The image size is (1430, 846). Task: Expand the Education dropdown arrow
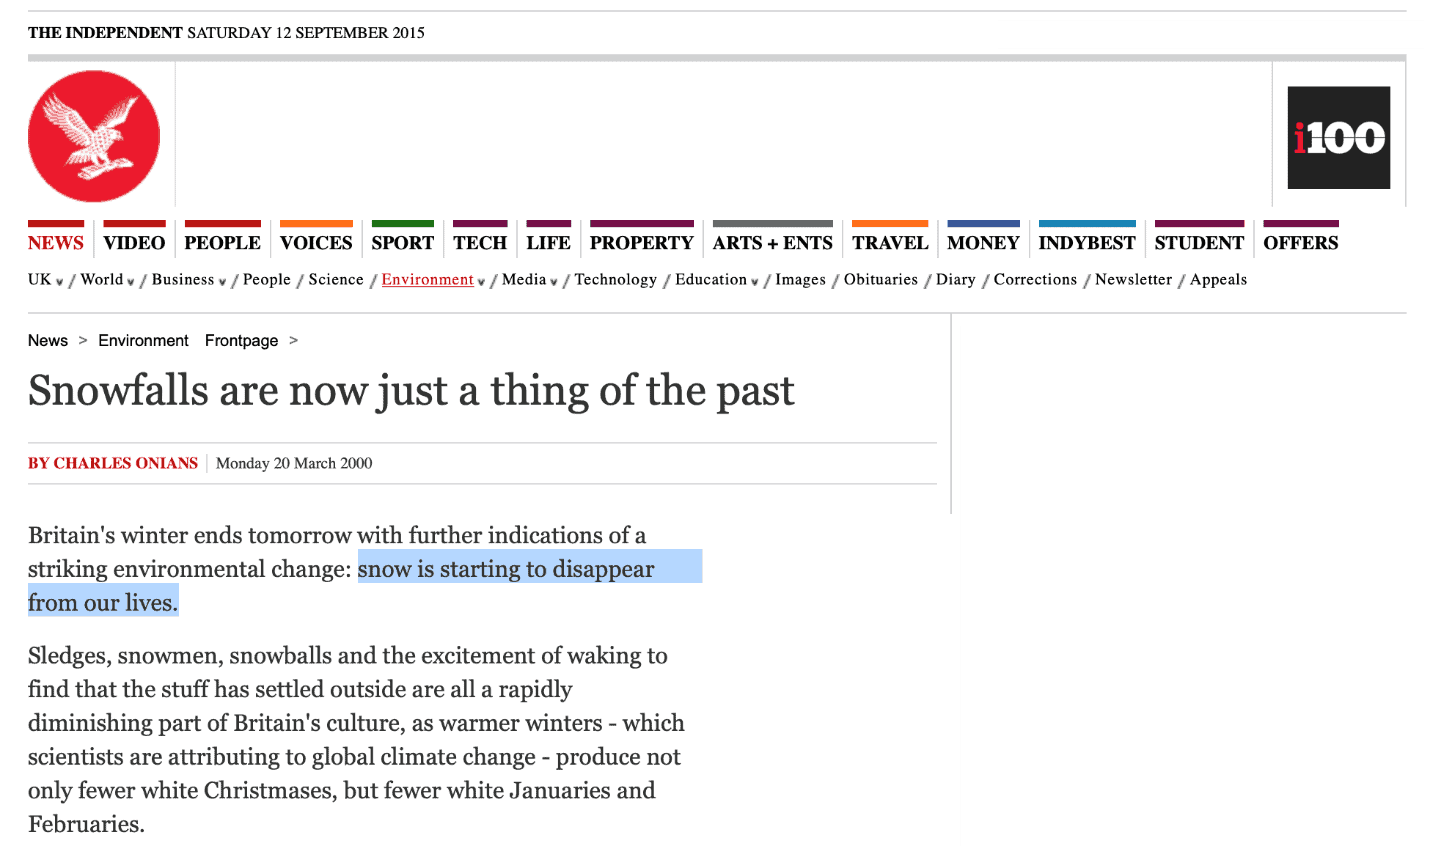pyautogui.click(x=755, y=282)
